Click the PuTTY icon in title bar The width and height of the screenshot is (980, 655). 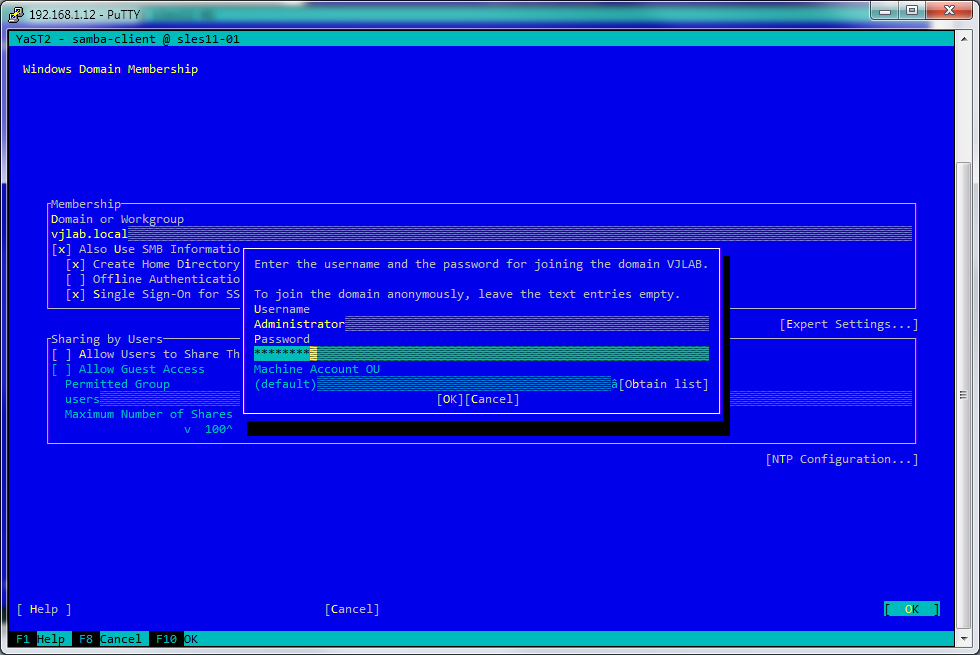coord(16,14)
